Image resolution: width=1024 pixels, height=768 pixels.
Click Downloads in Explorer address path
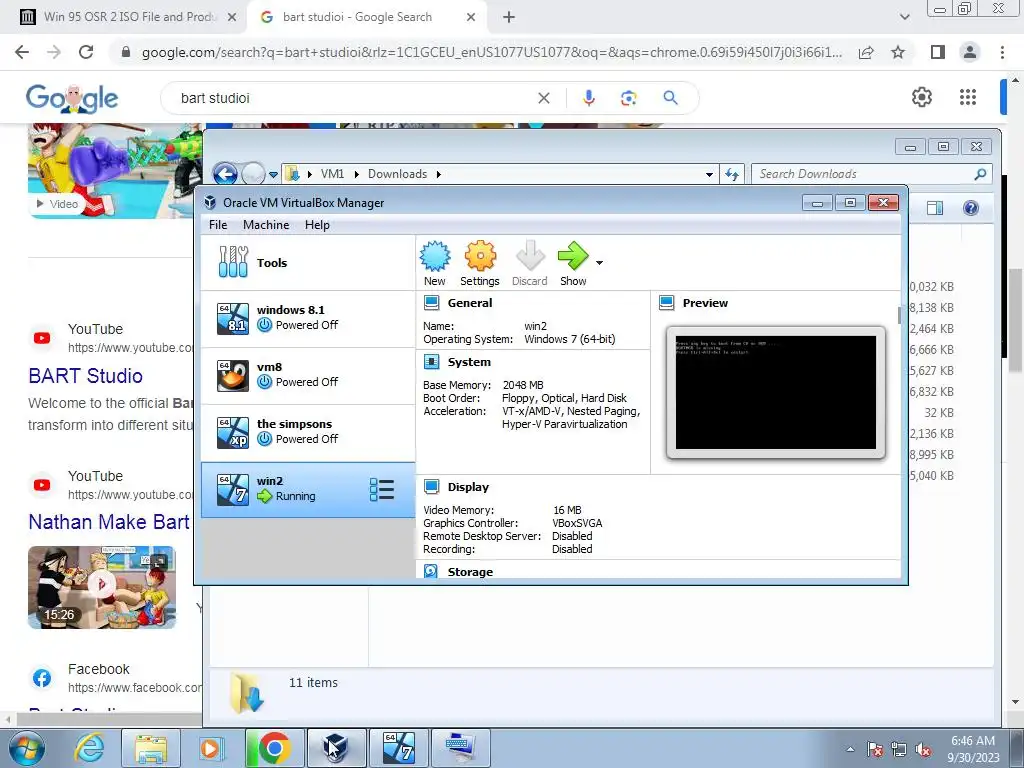click(397, 174)
